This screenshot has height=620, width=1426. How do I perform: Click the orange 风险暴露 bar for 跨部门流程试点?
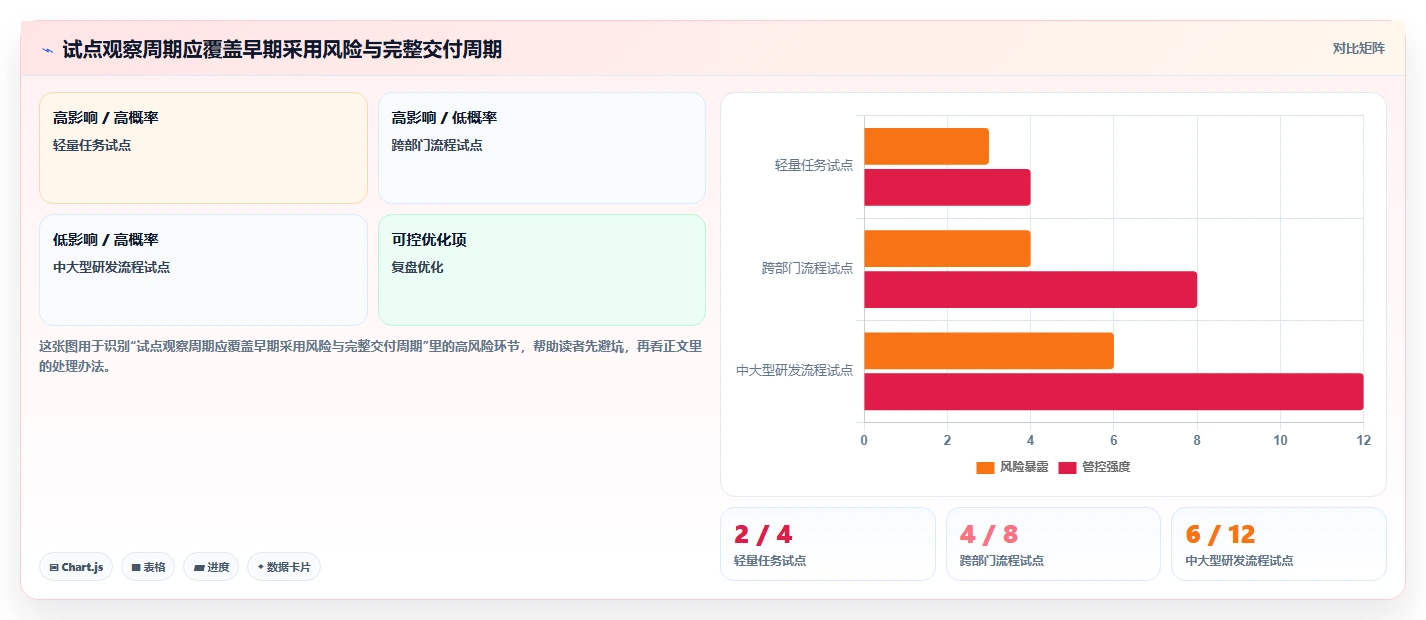[947, 249]
